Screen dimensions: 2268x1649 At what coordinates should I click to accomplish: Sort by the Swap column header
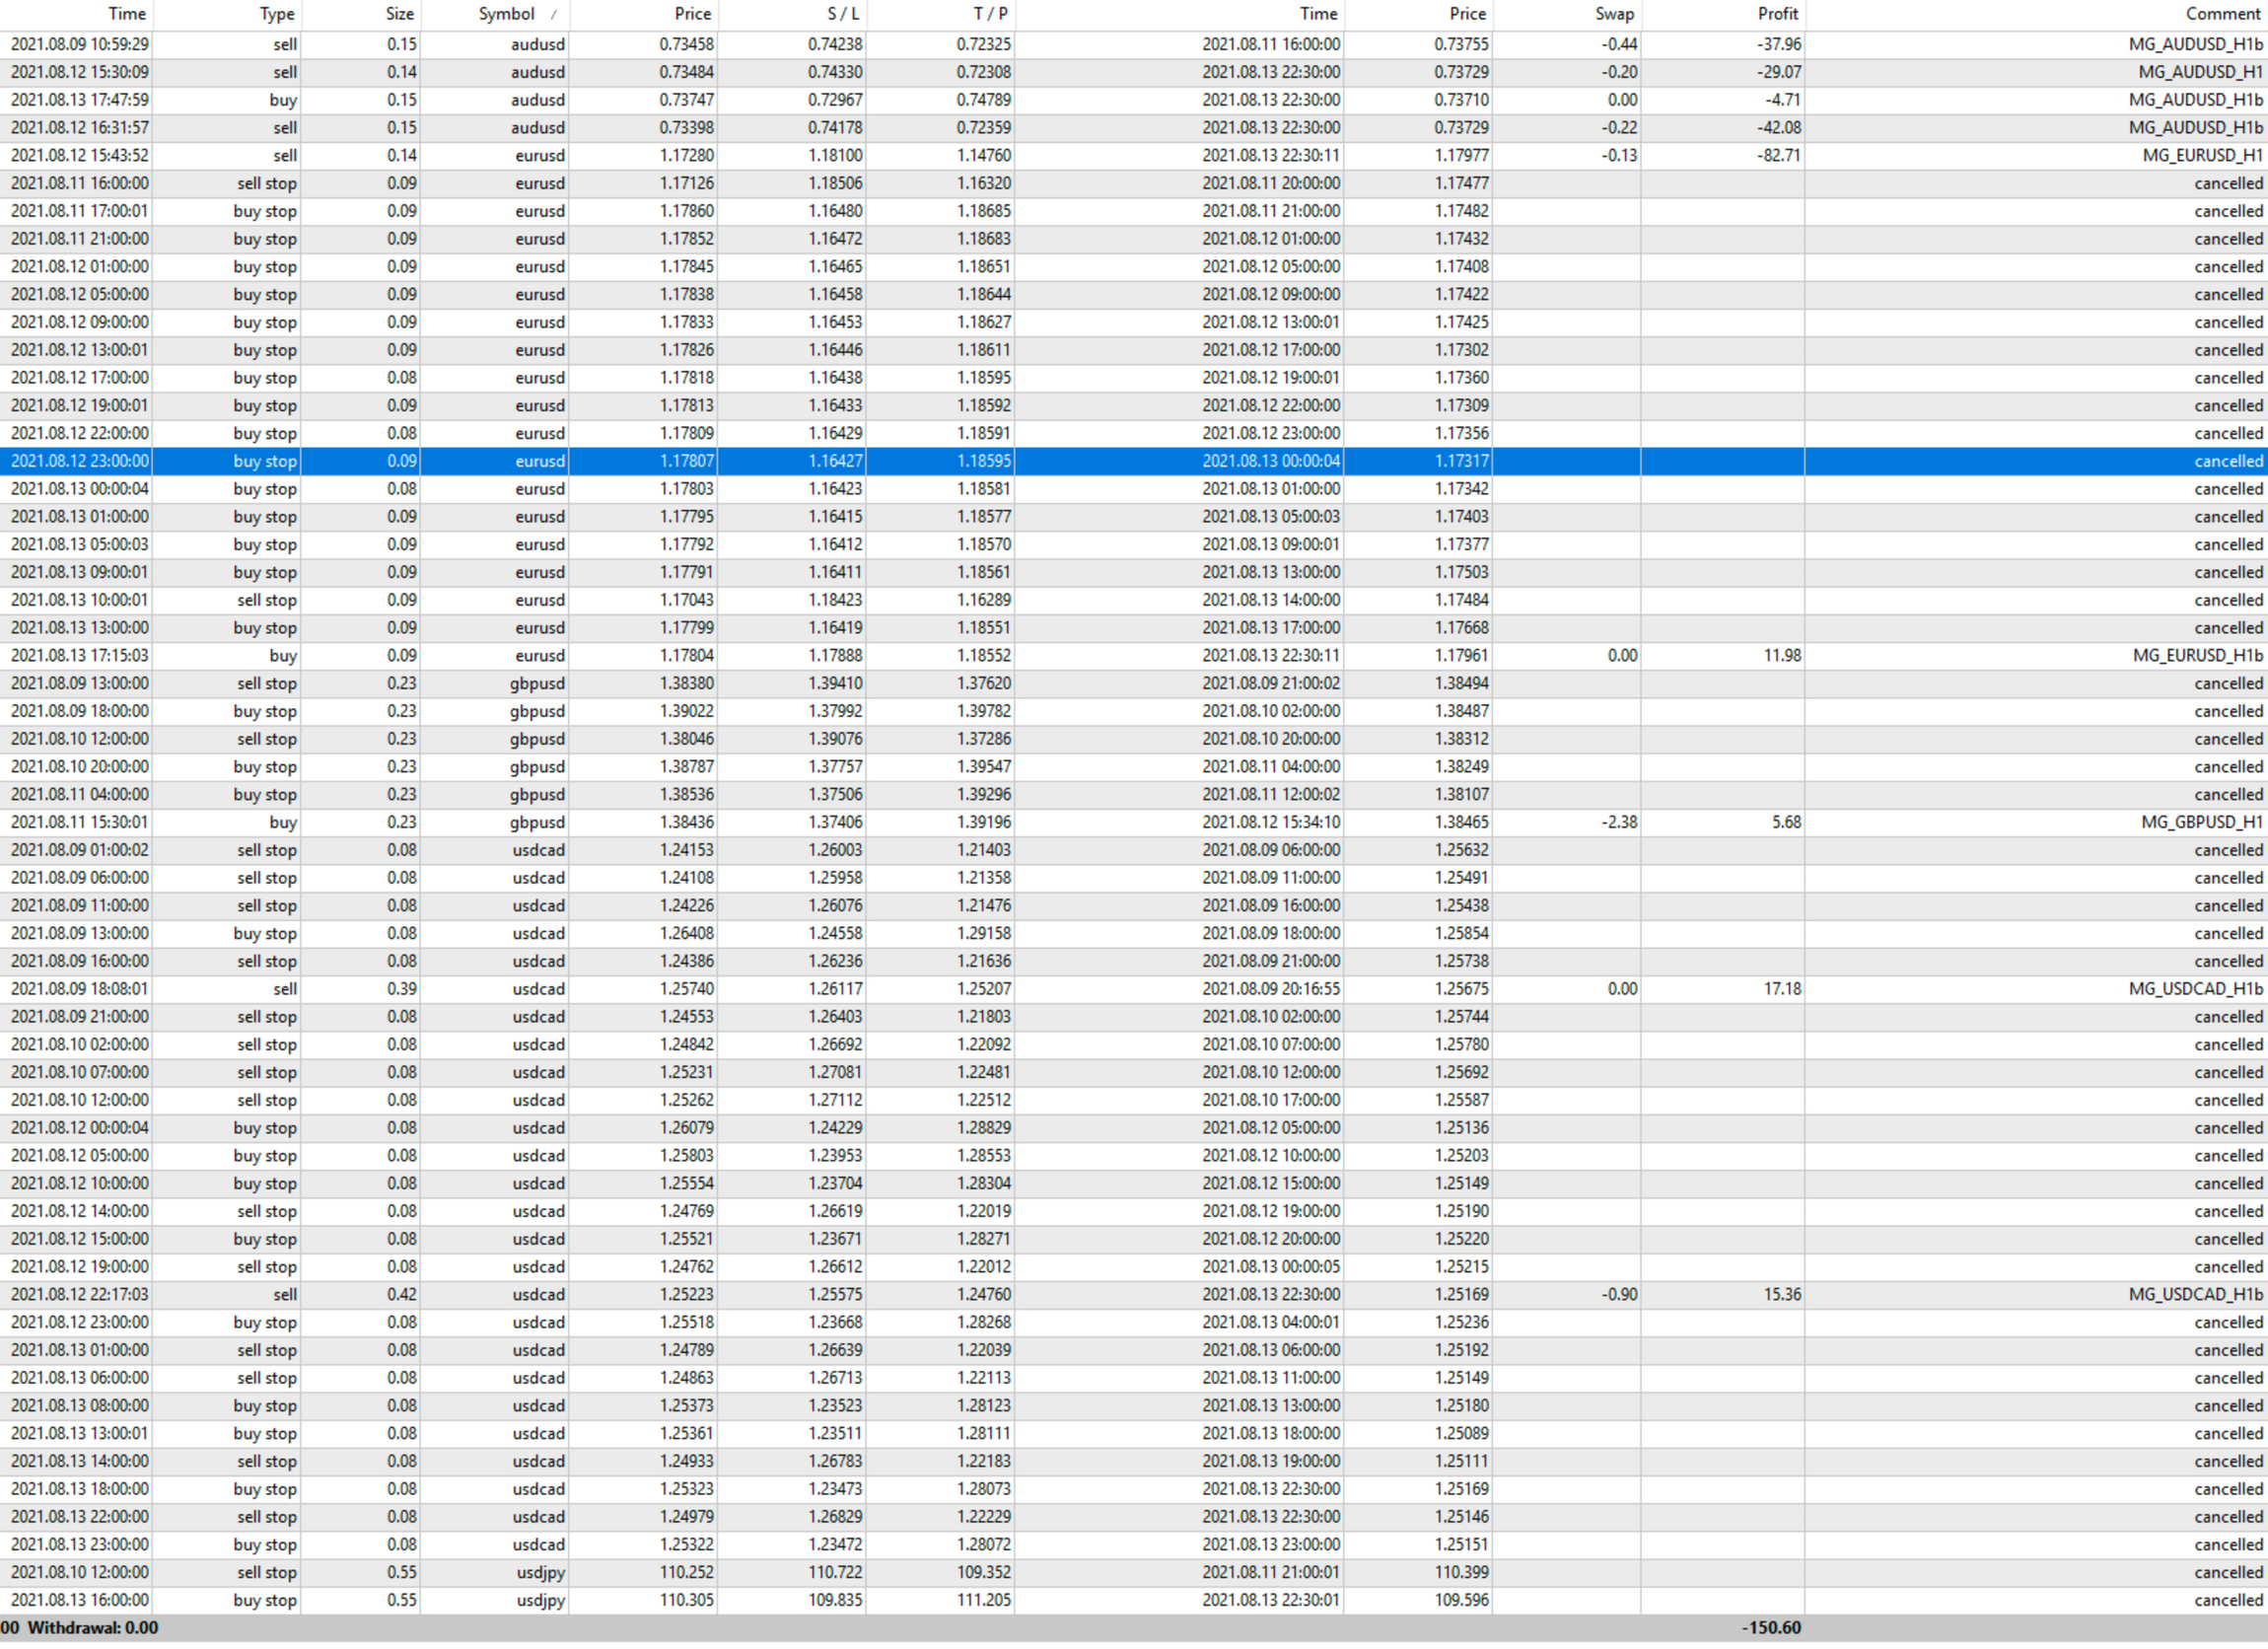click(1614, 14)
